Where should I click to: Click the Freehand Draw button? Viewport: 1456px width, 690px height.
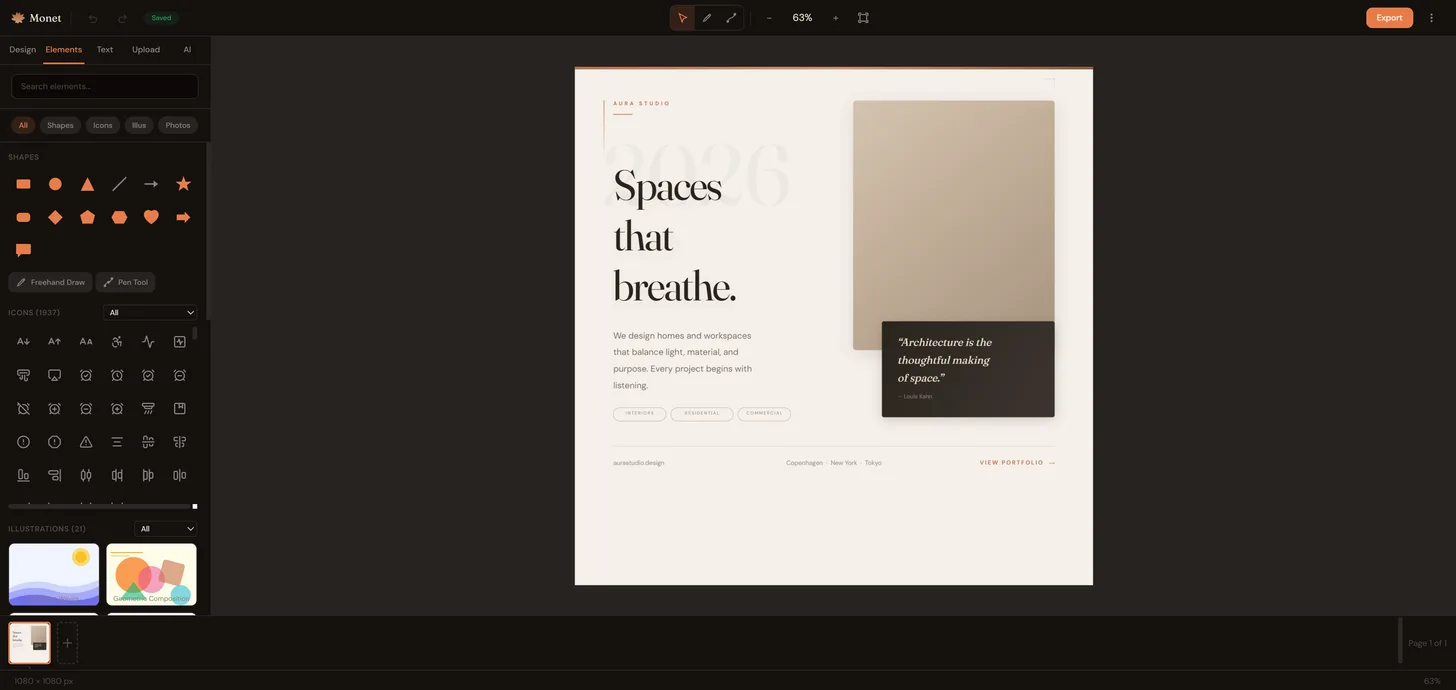[50, 282]
